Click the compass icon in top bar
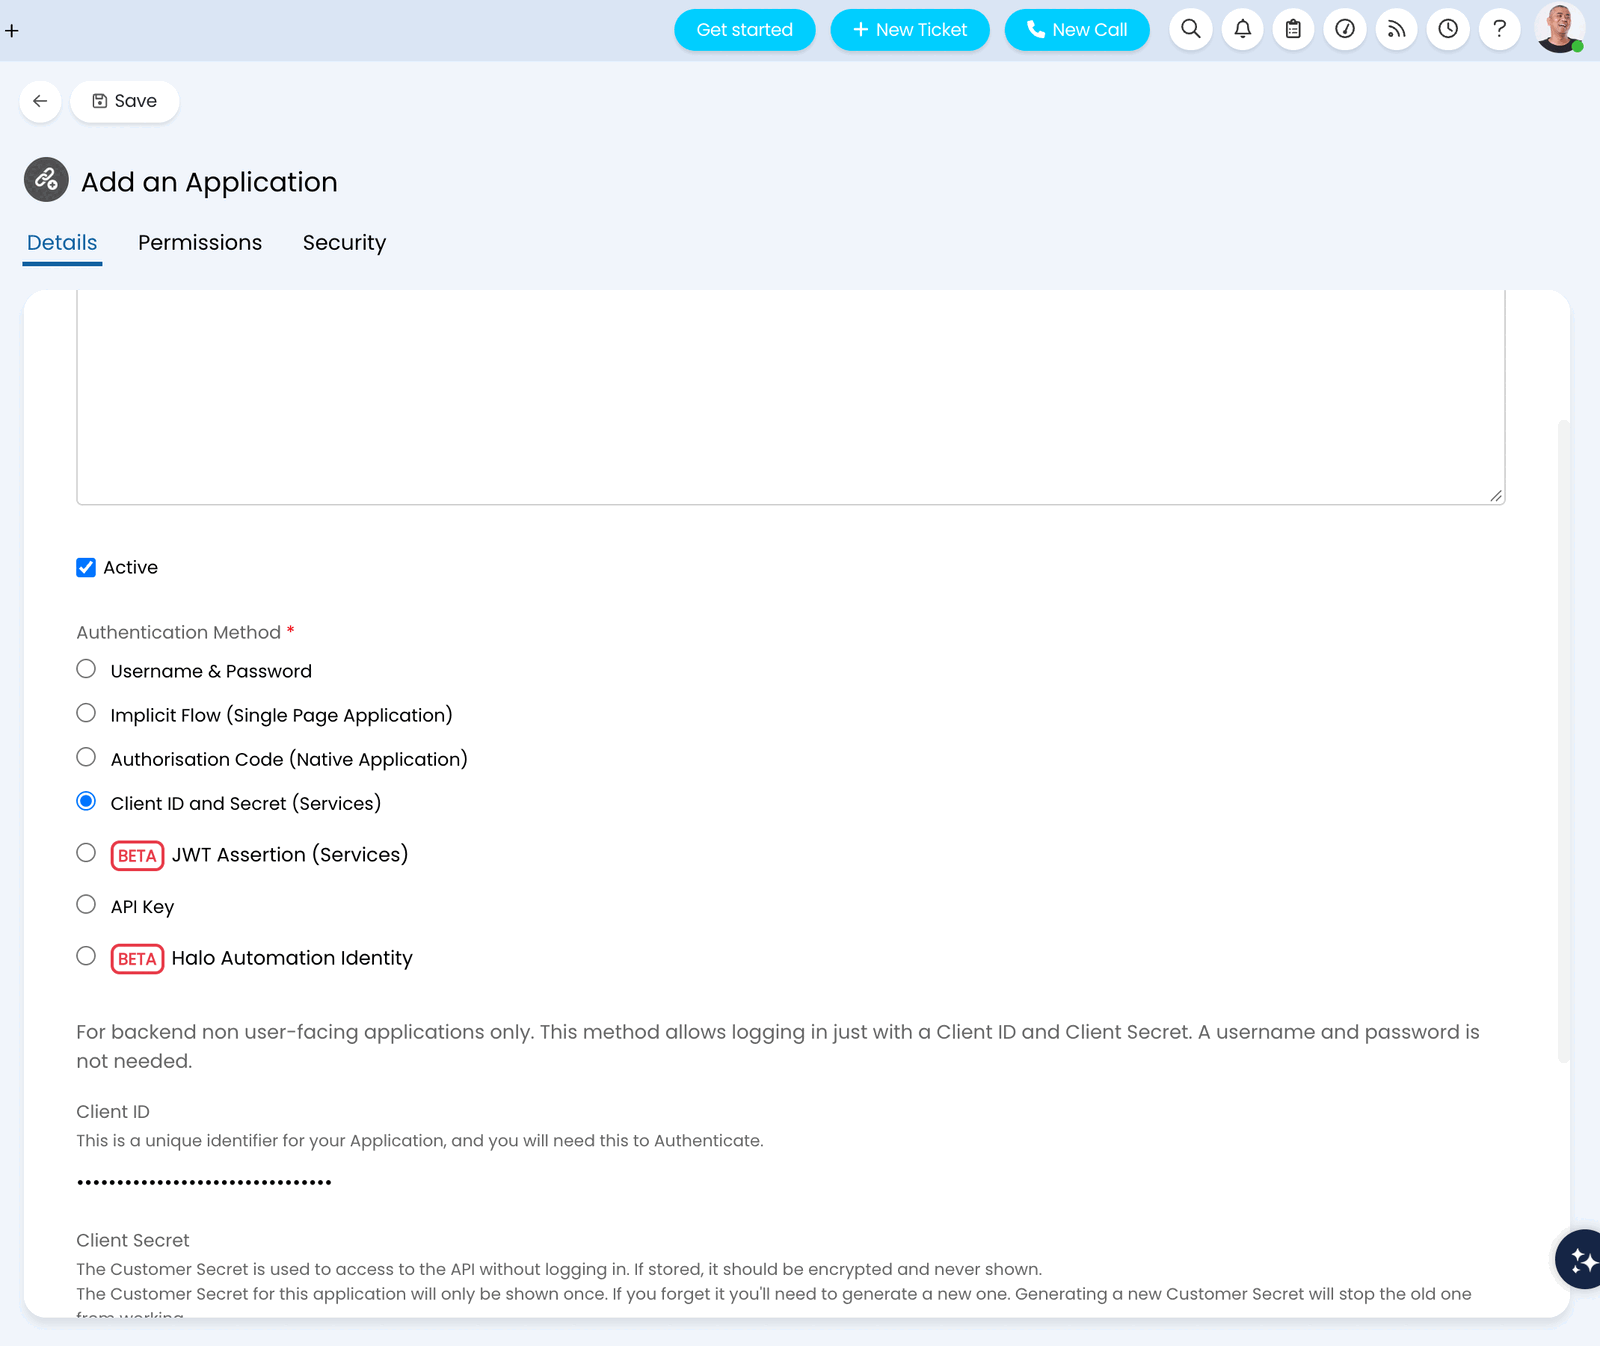 (x=1345, y=29)
